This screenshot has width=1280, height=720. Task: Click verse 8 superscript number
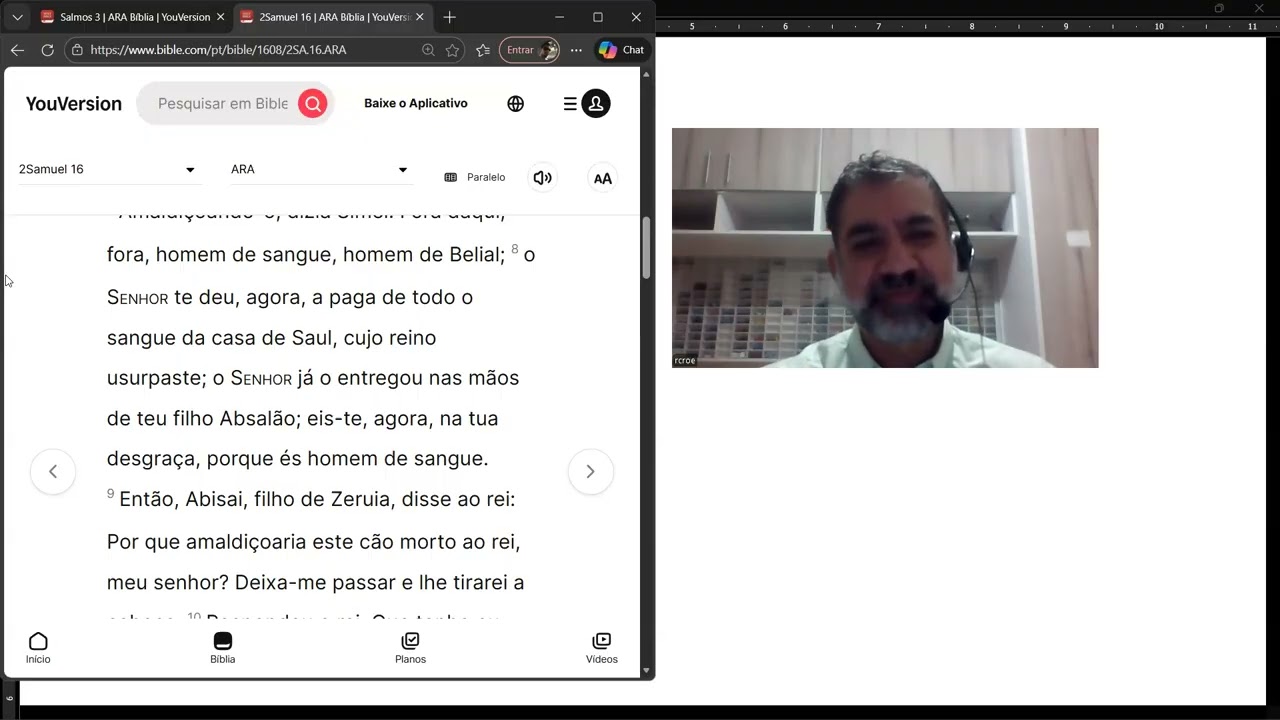coord(515,249)
